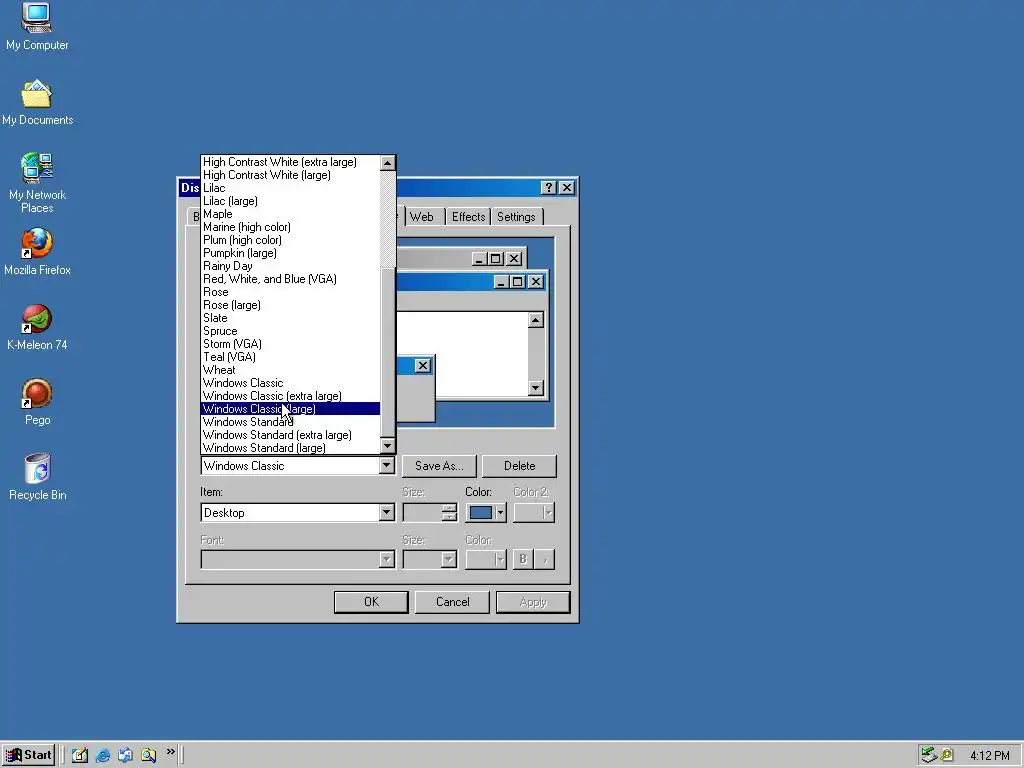Choose the Rose scheme

[x=290, y=292]
